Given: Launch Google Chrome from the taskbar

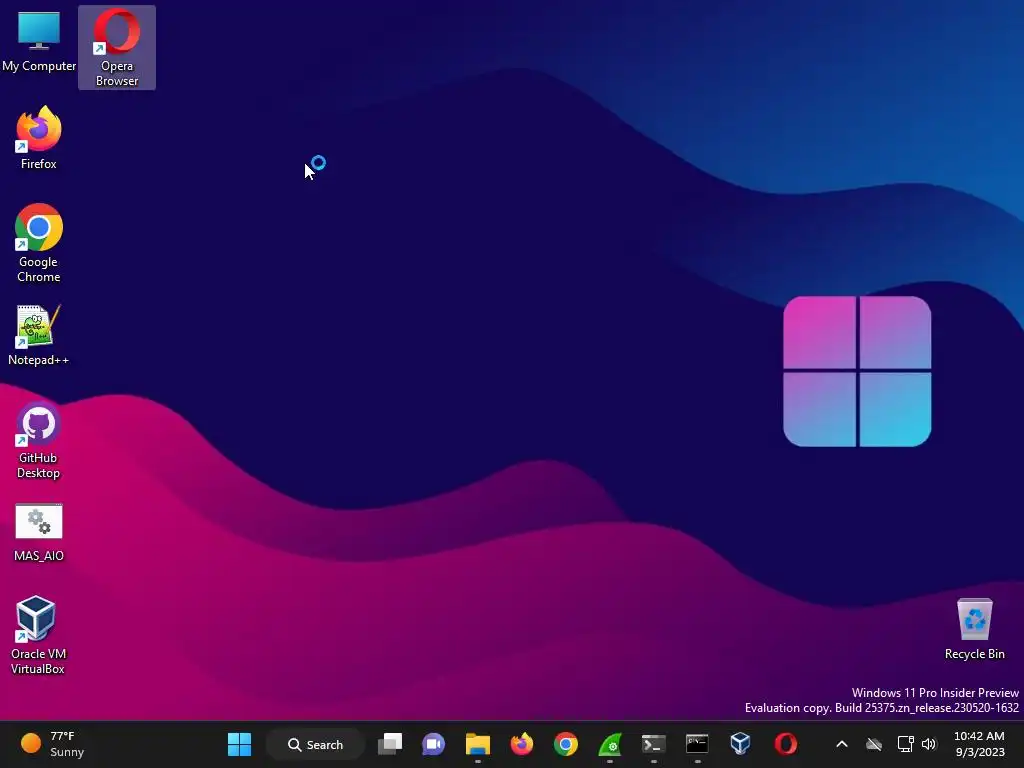Looking at the screenshot, I should [x=566, y=744].
